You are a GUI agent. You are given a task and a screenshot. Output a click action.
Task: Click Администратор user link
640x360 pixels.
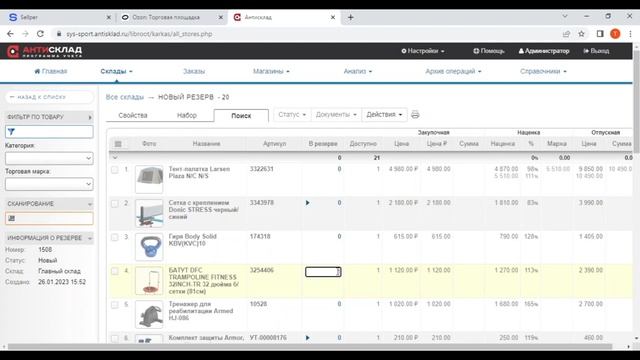pyautogui.click(x=544, y=51)
